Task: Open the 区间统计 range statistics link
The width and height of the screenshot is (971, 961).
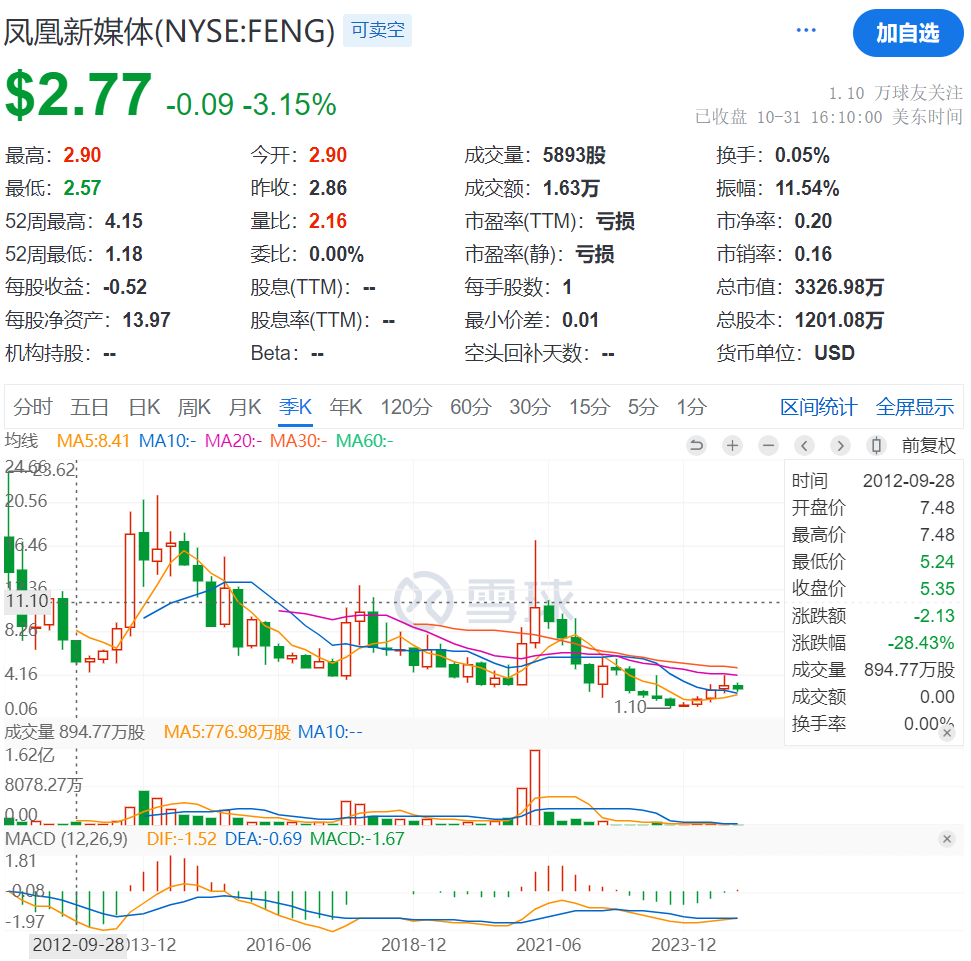Action: click(x=819, y=407)
